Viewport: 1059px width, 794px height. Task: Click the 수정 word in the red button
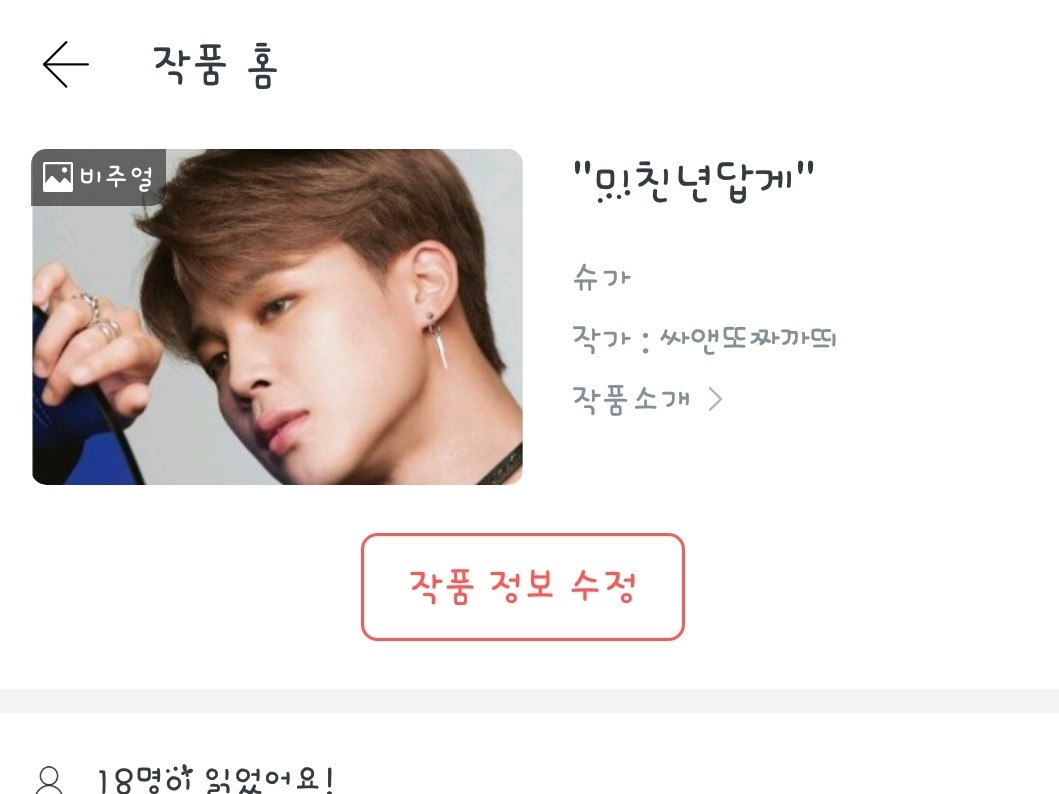pos(603,585)
